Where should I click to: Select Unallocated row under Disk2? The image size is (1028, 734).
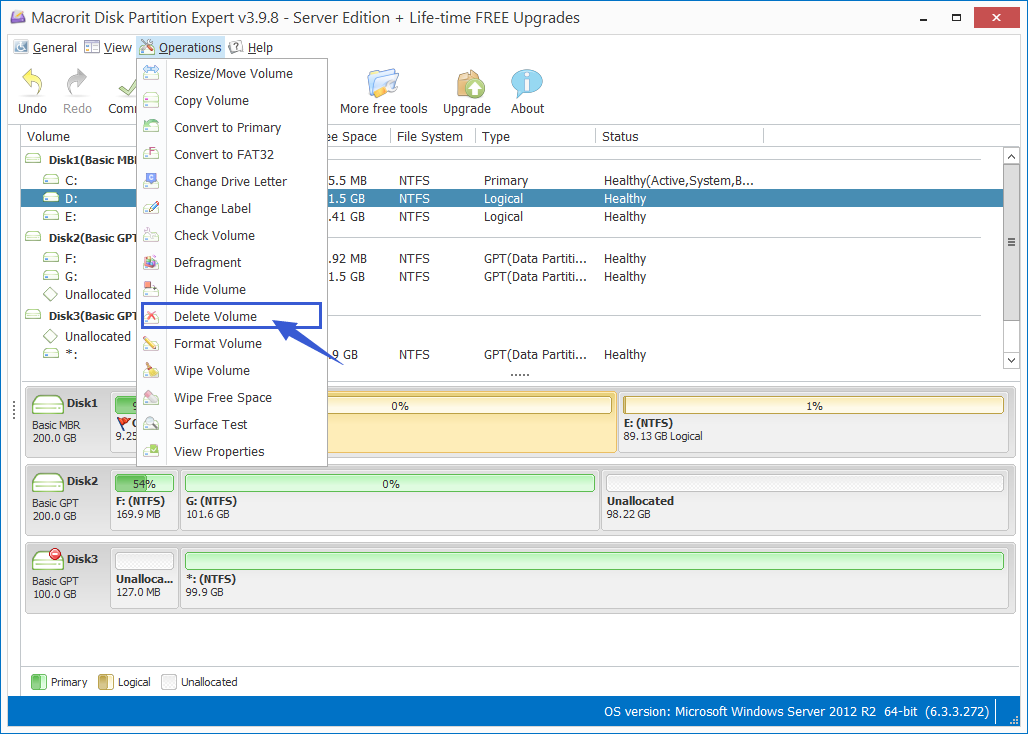512,294
